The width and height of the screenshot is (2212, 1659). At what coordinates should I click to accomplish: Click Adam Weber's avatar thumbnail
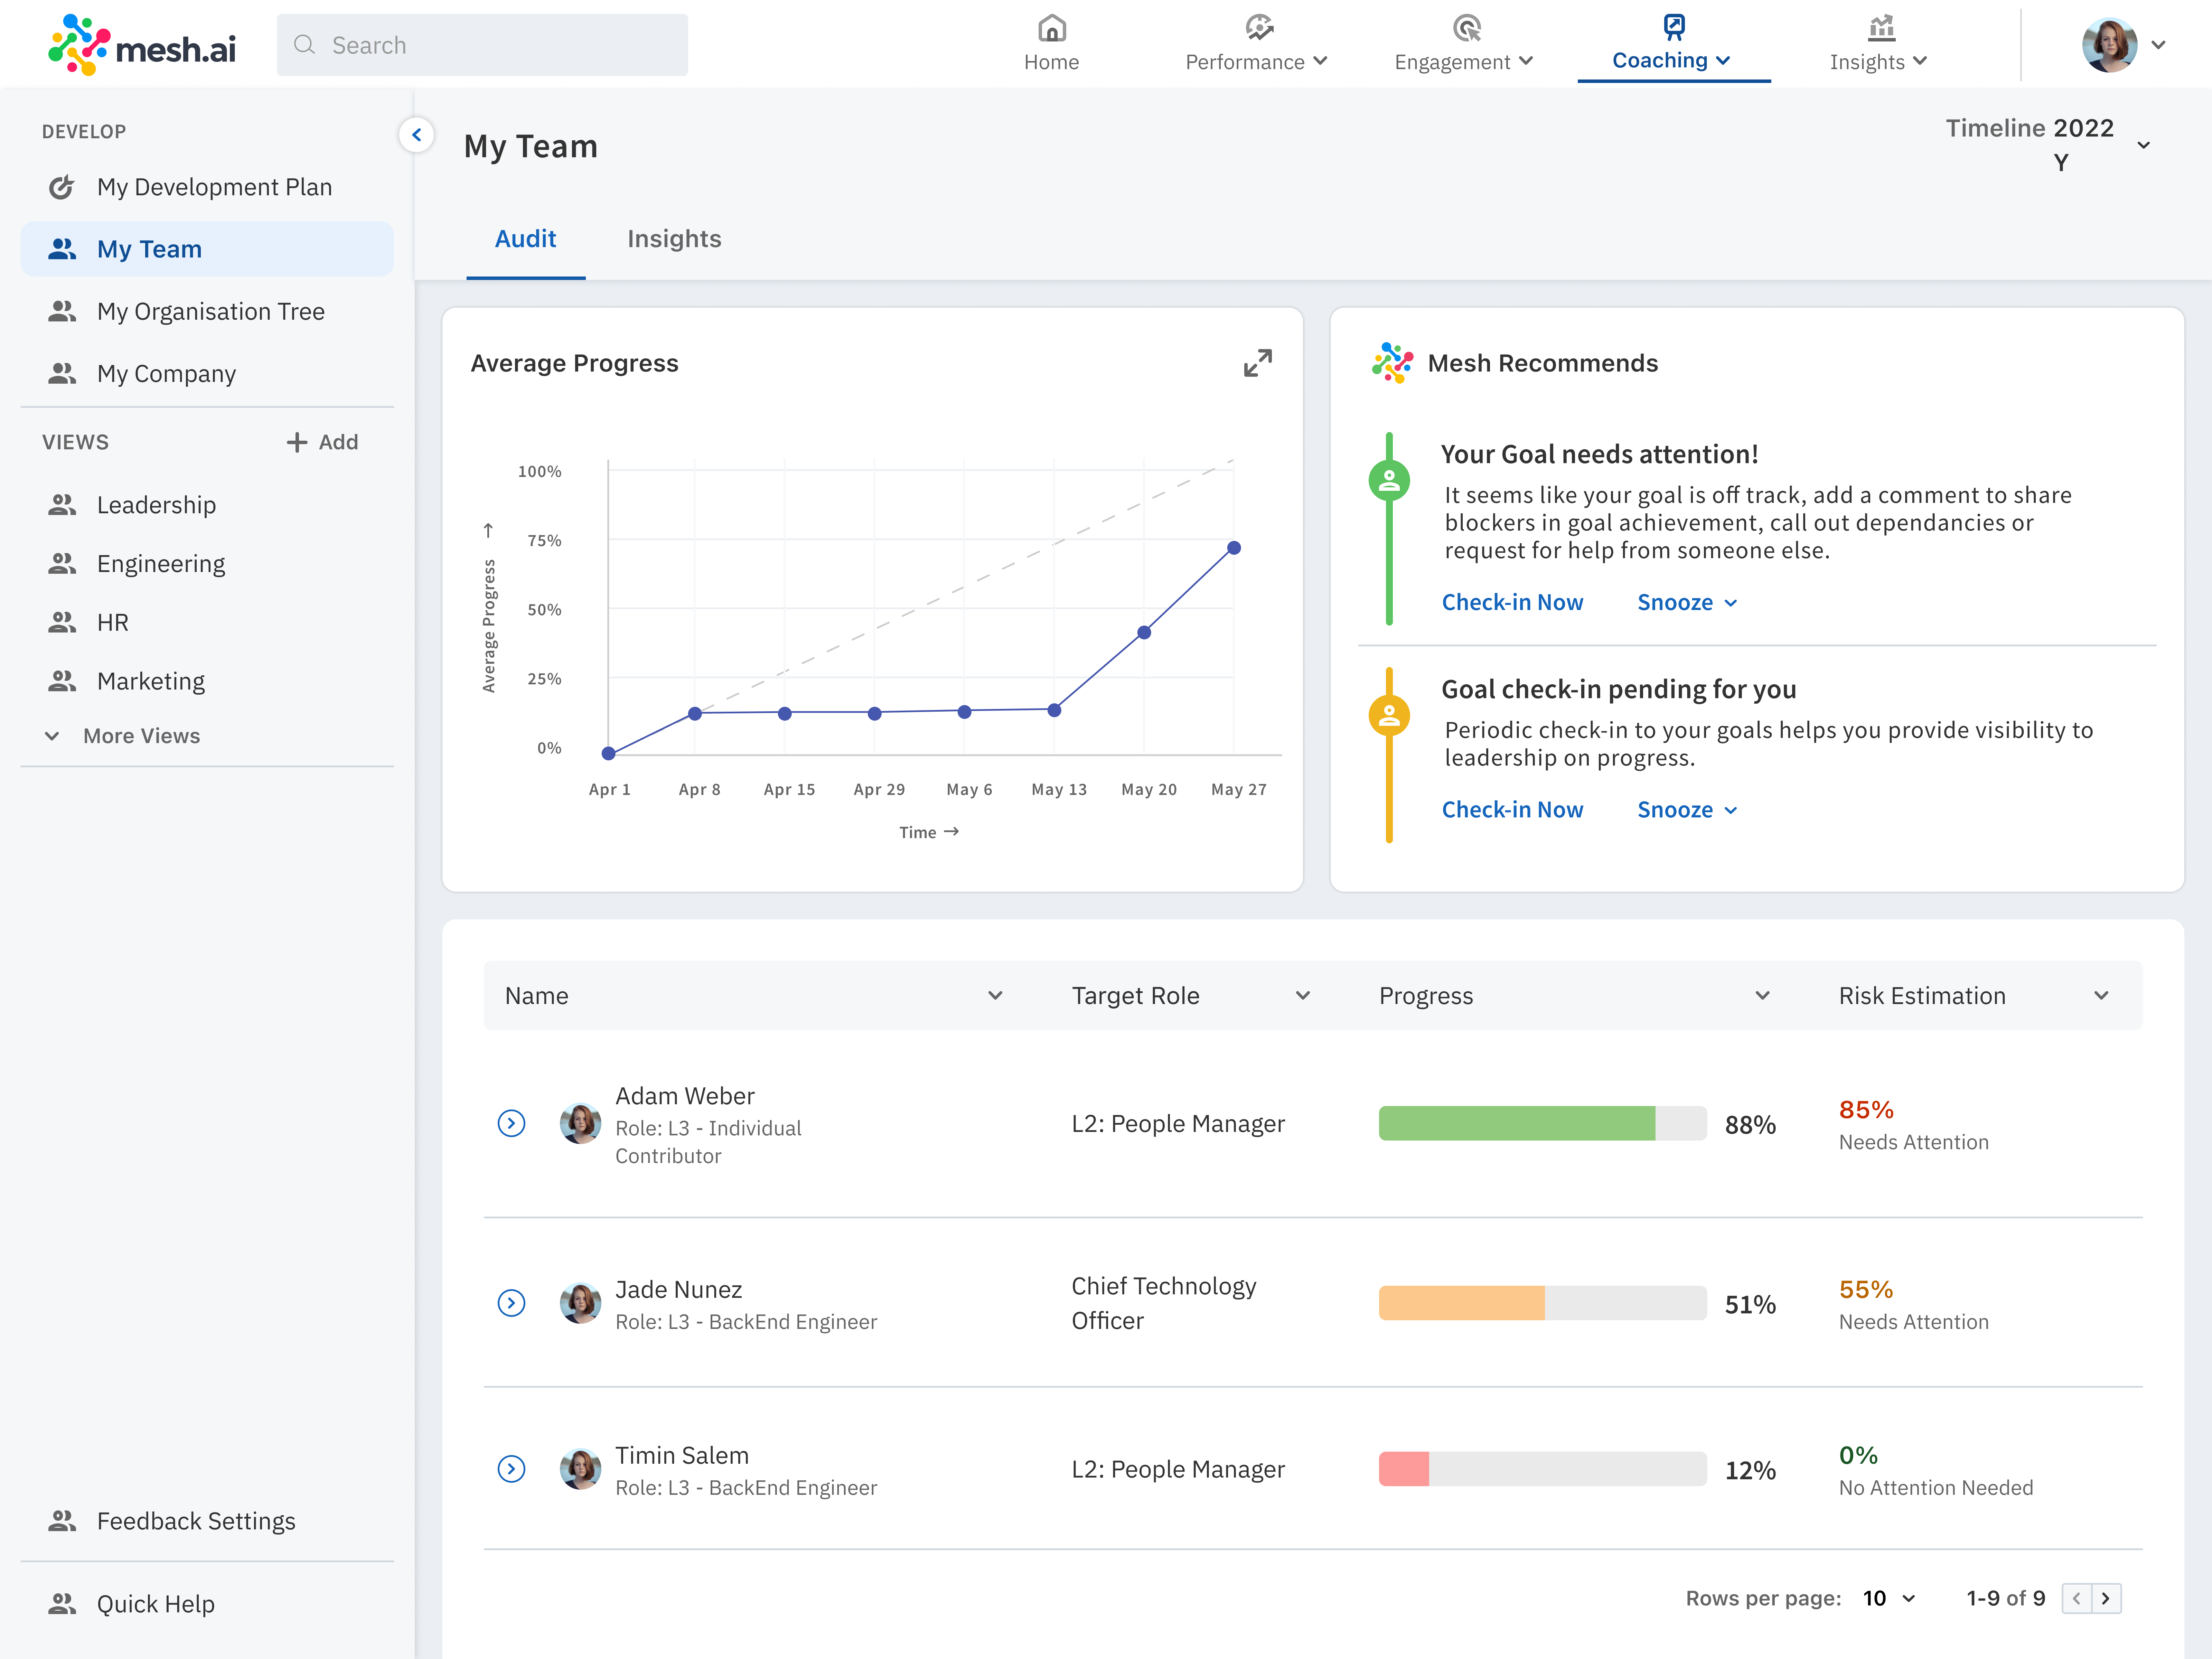pos(580,1123)
